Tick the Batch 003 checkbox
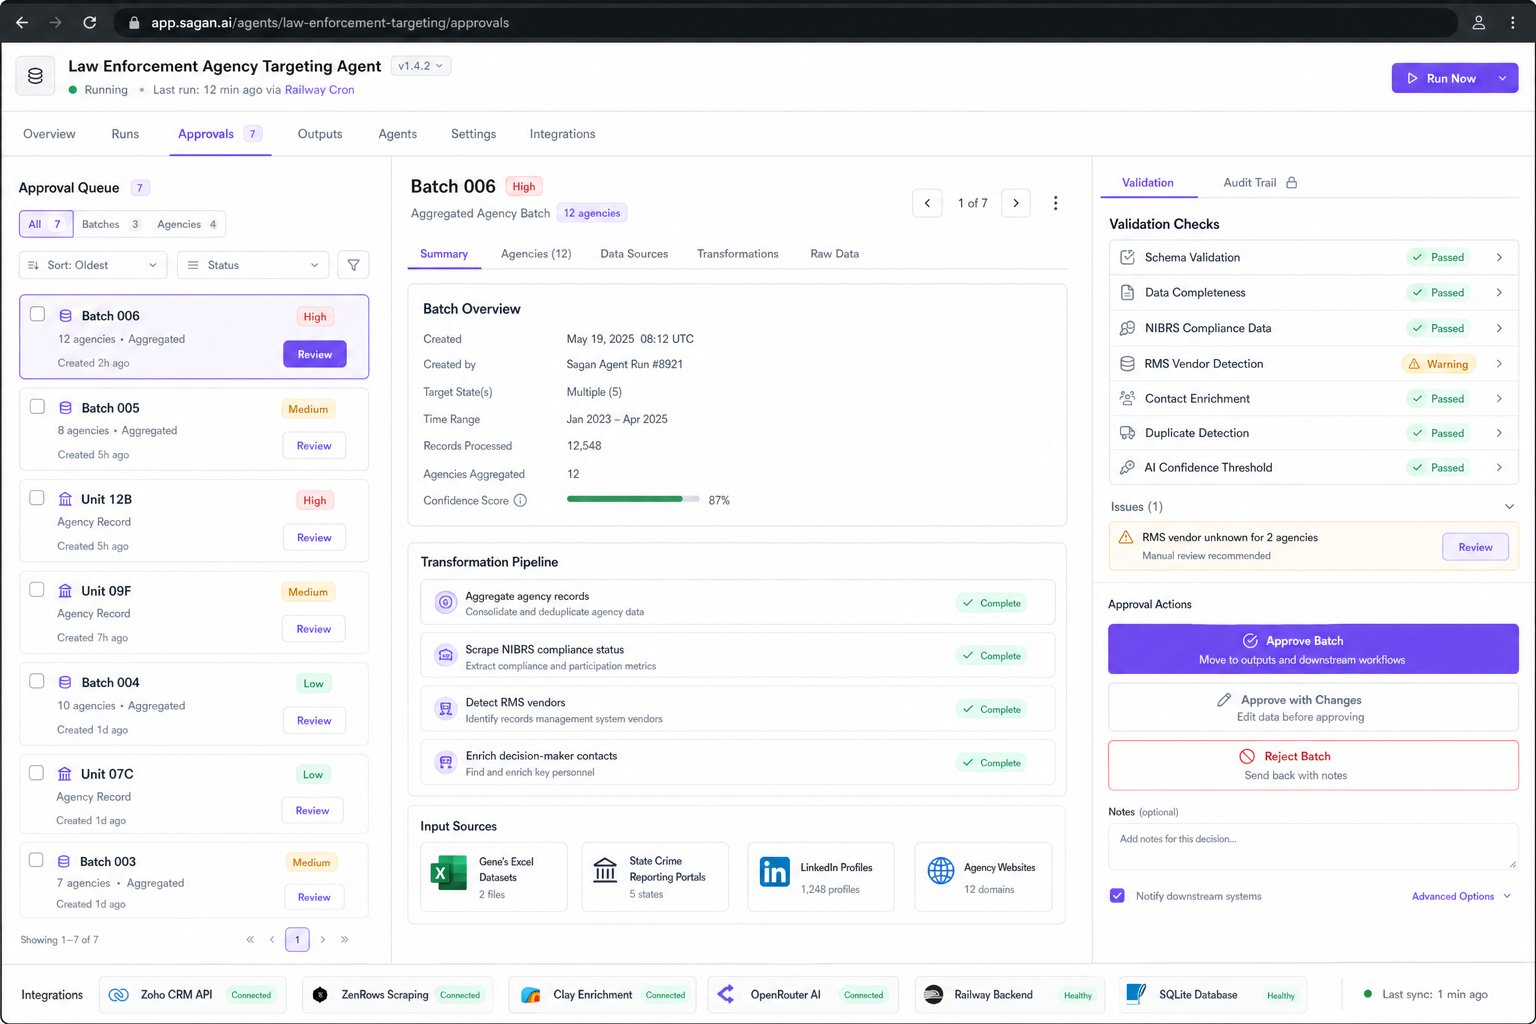The image size is (1536, 1024). coord(36,860)
